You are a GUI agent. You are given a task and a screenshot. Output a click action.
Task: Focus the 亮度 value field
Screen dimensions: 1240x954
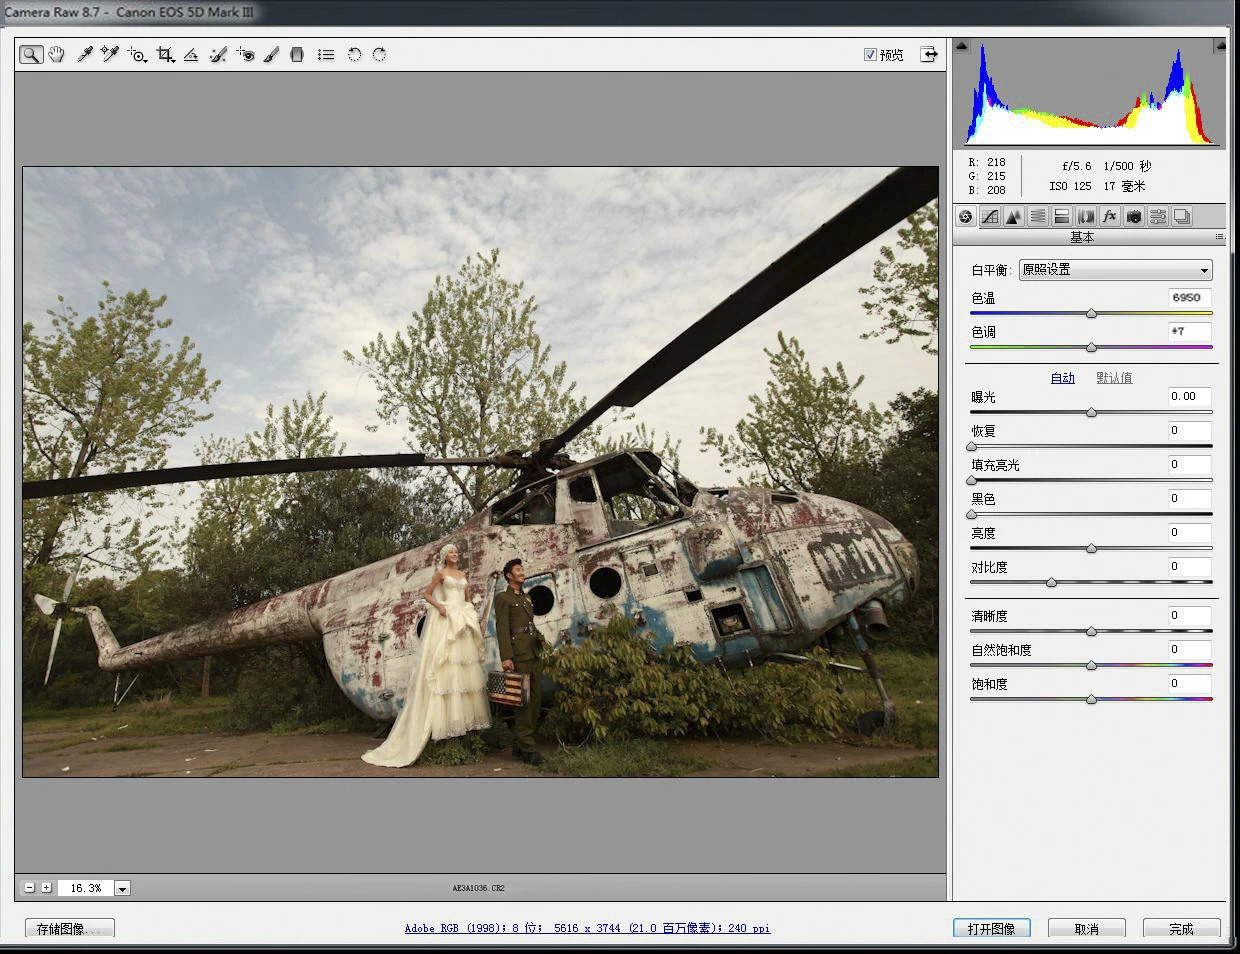pyautogui.click(x=1189, y=532)
